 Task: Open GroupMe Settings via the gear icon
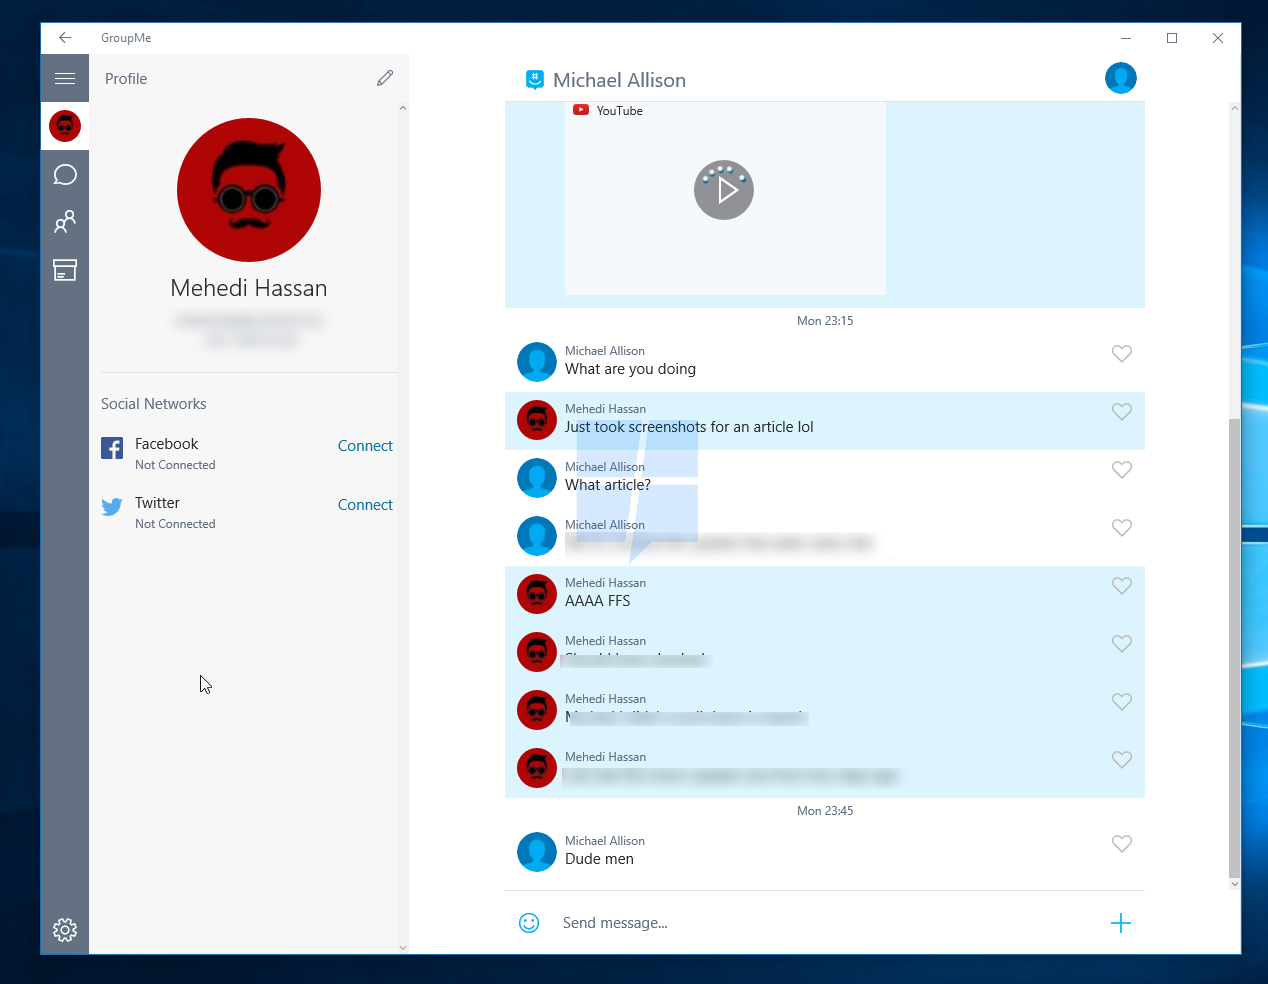pyautogui.click(x=65, y=930)
